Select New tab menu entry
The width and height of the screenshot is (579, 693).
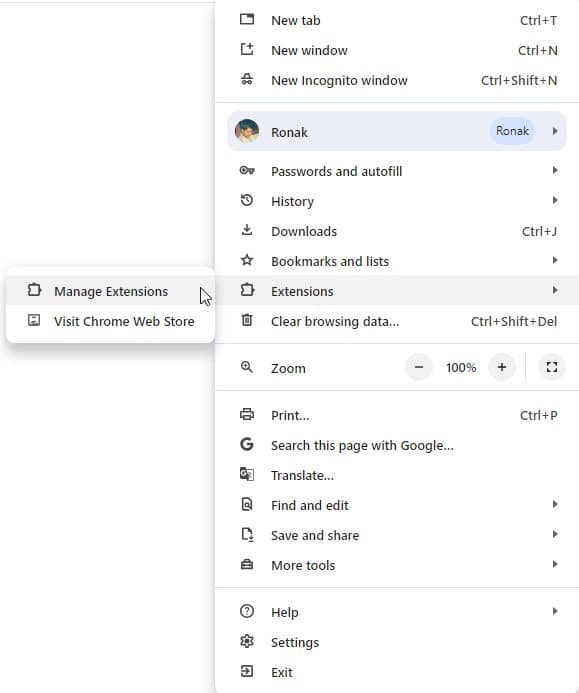tap(397, 20)
